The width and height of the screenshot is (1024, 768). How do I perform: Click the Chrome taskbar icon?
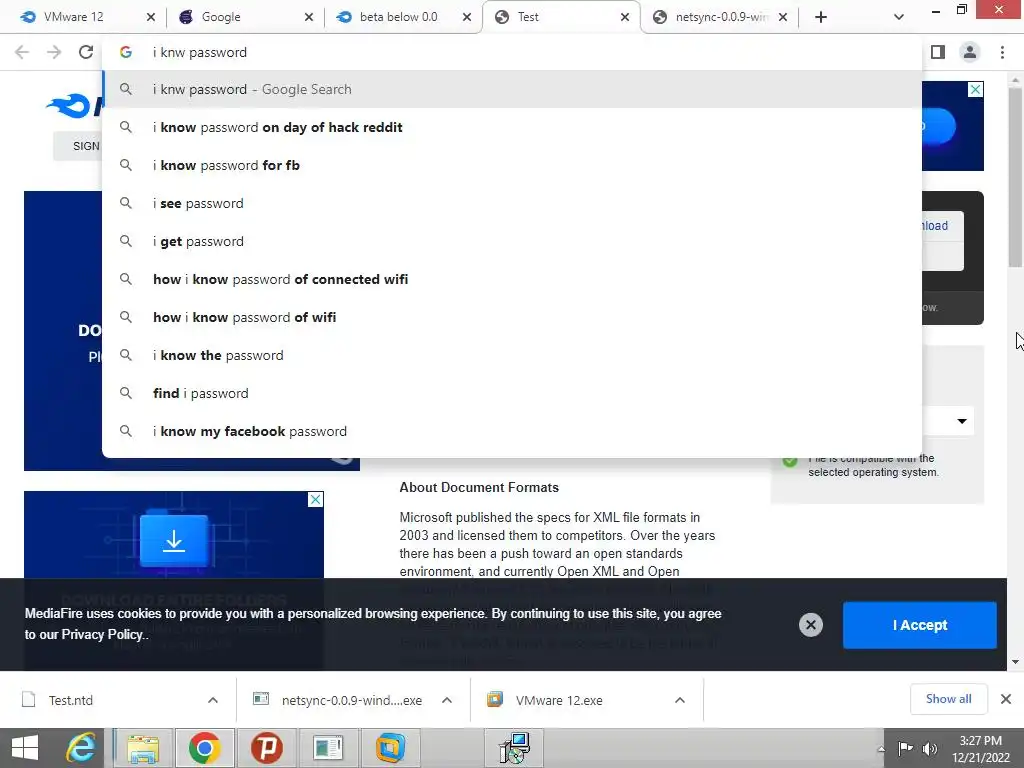point(204,748)
